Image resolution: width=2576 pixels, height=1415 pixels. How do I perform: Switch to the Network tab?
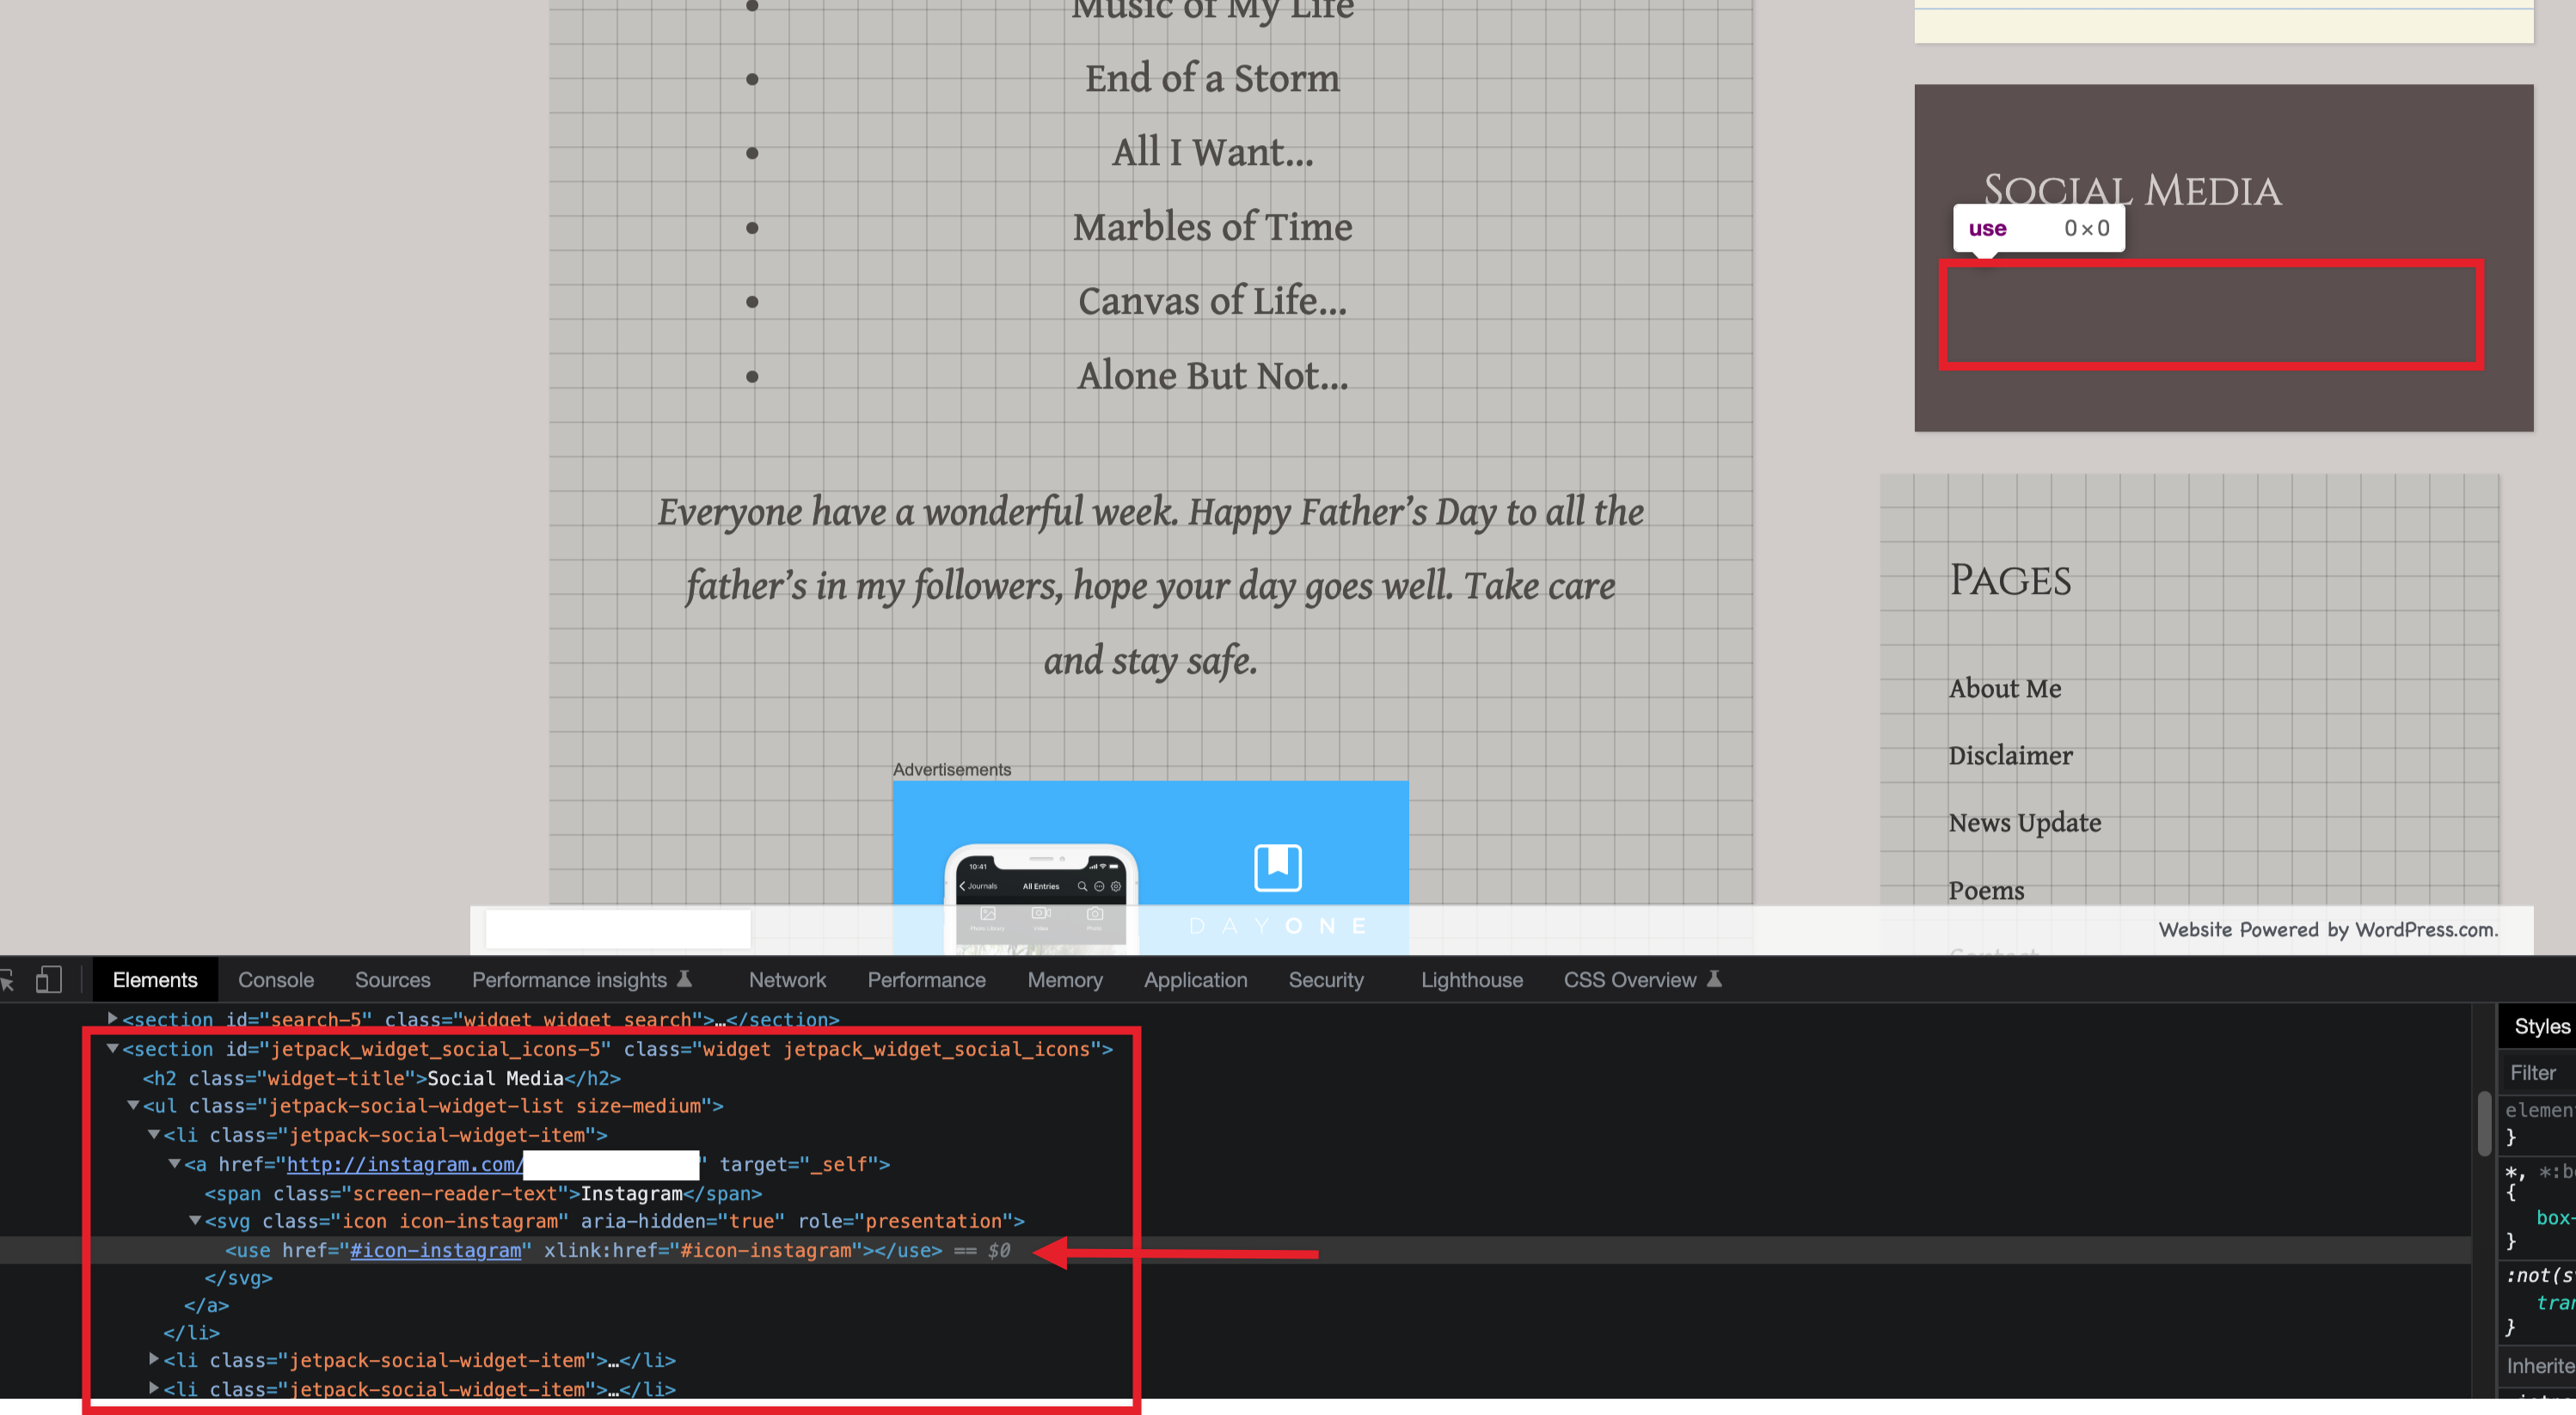(x=787, y=980)
